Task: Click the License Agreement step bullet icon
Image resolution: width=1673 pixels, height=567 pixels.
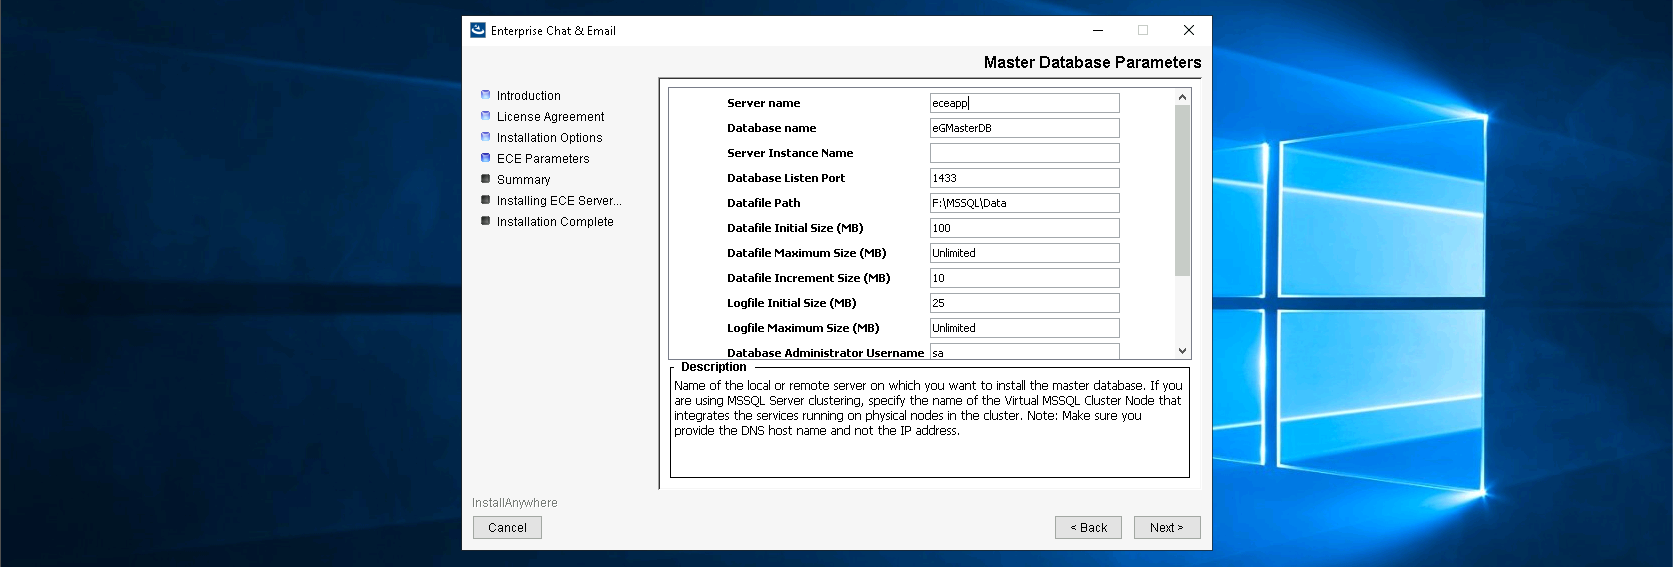Action: coord(486,116)
